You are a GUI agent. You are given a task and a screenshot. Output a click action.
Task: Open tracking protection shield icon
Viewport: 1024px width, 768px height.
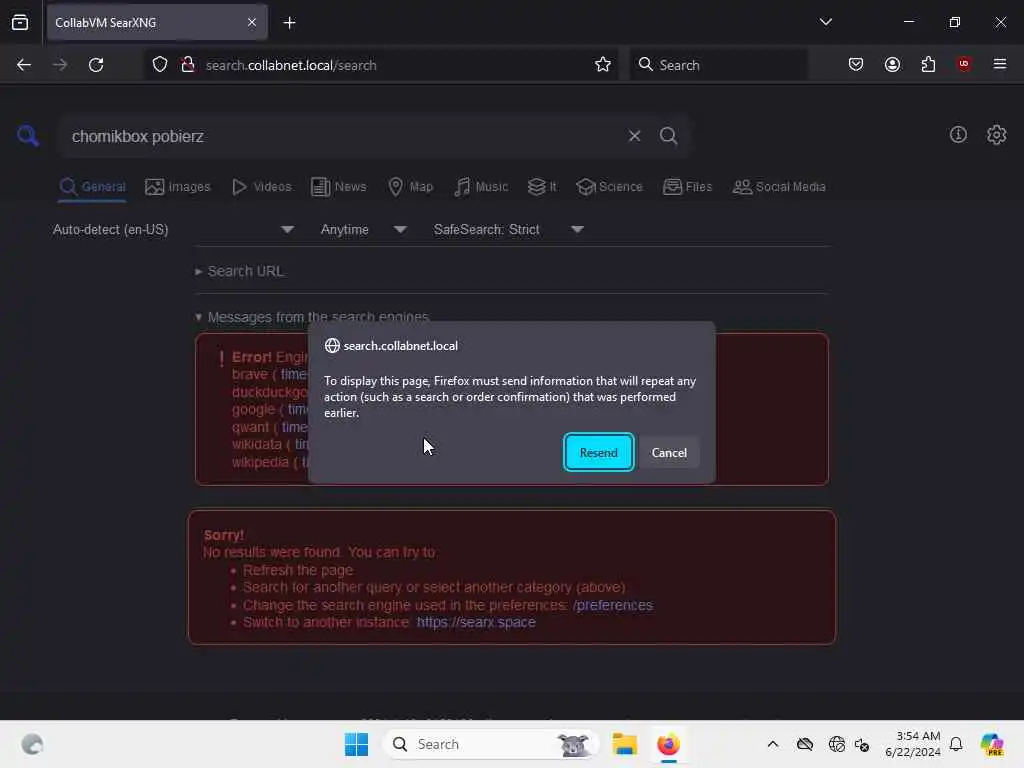pos(160,65)
